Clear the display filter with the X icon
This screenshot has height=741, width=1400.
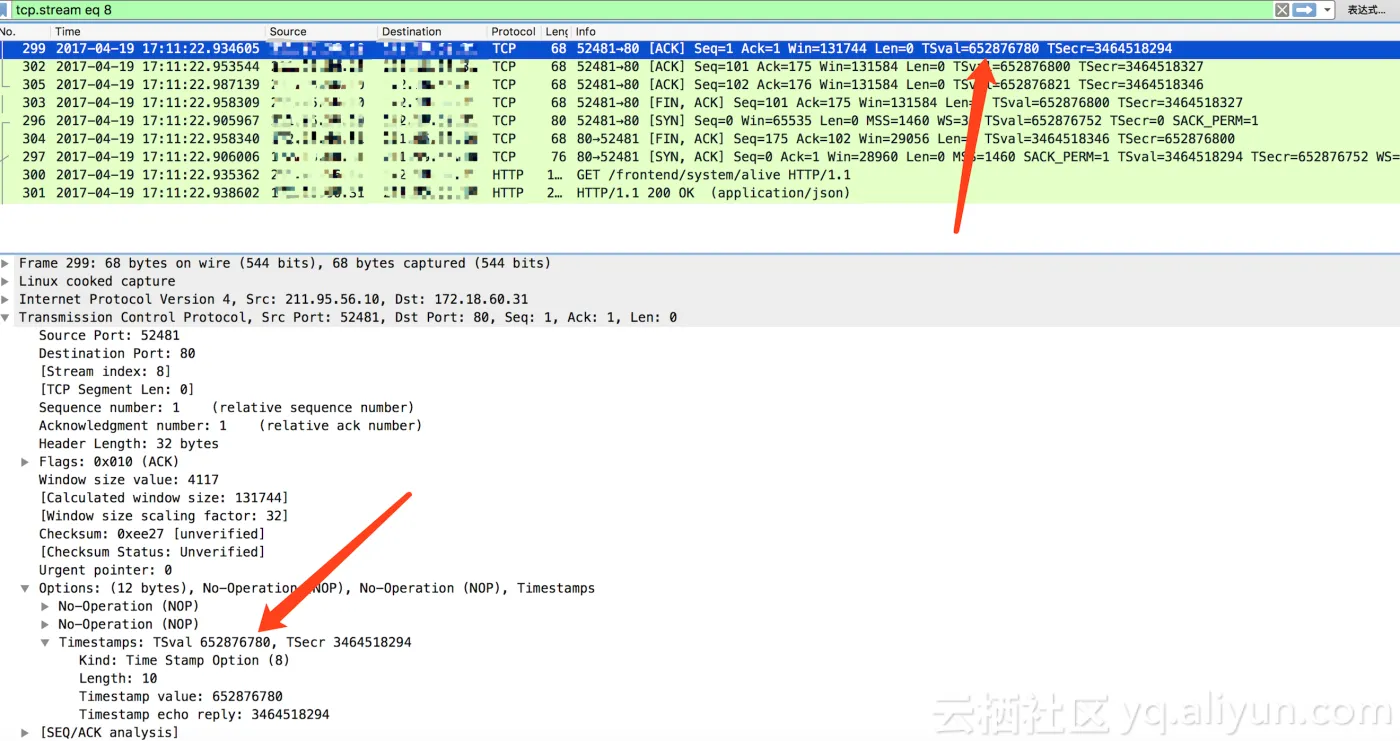click(x=1281, y=10)
